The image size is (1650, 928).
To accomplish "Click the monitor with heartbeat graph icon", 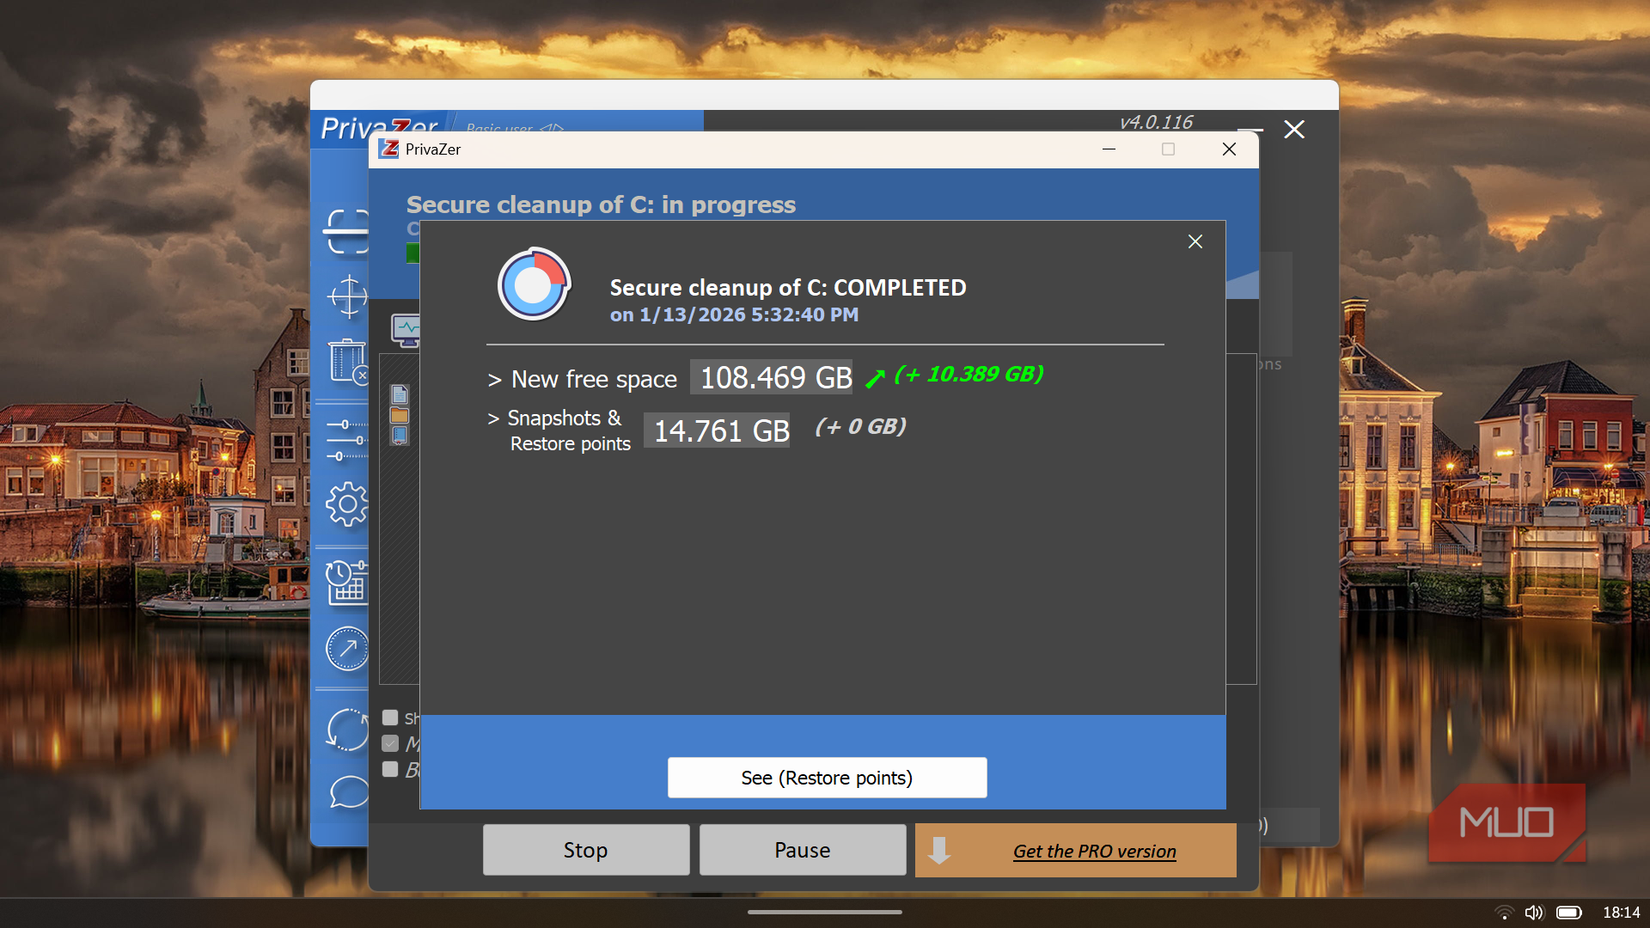I will click(x=404, y=330).
